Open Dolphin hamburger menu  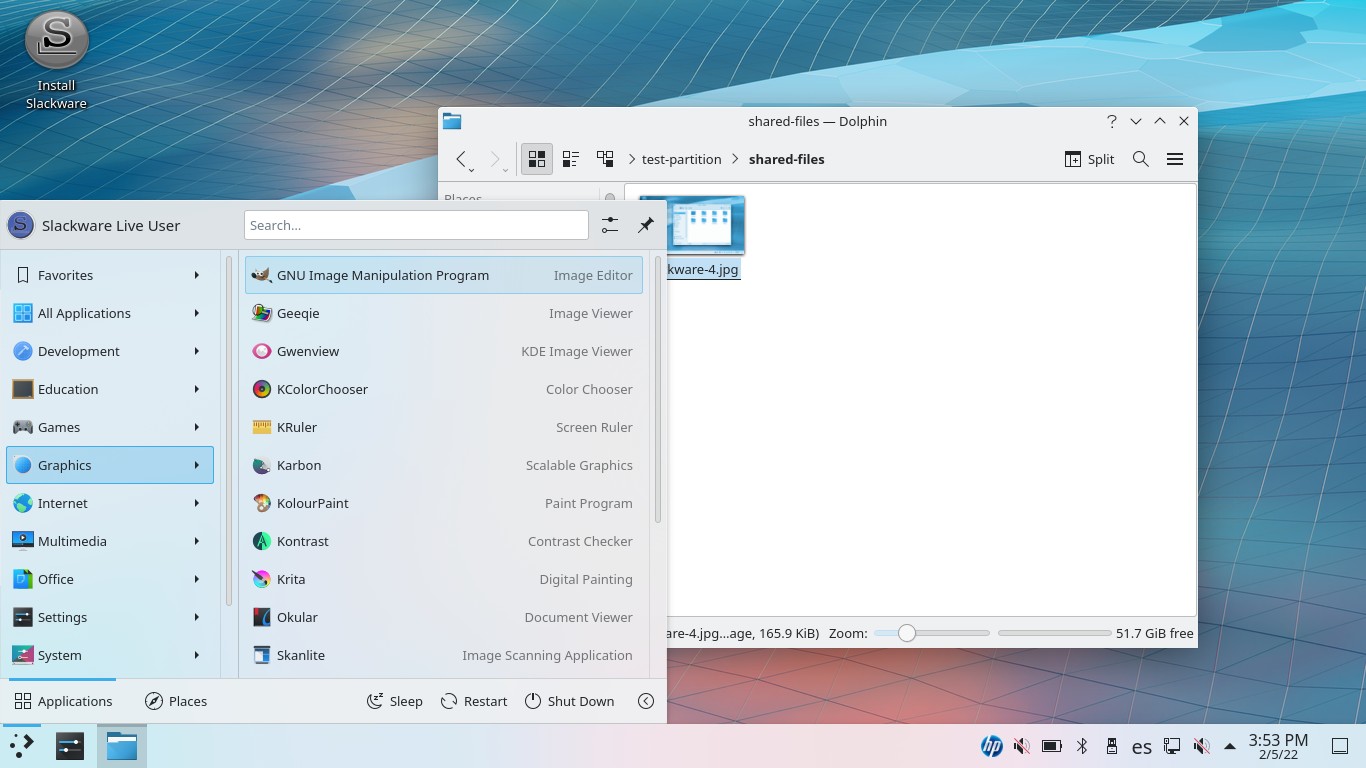click(1175, 159)
